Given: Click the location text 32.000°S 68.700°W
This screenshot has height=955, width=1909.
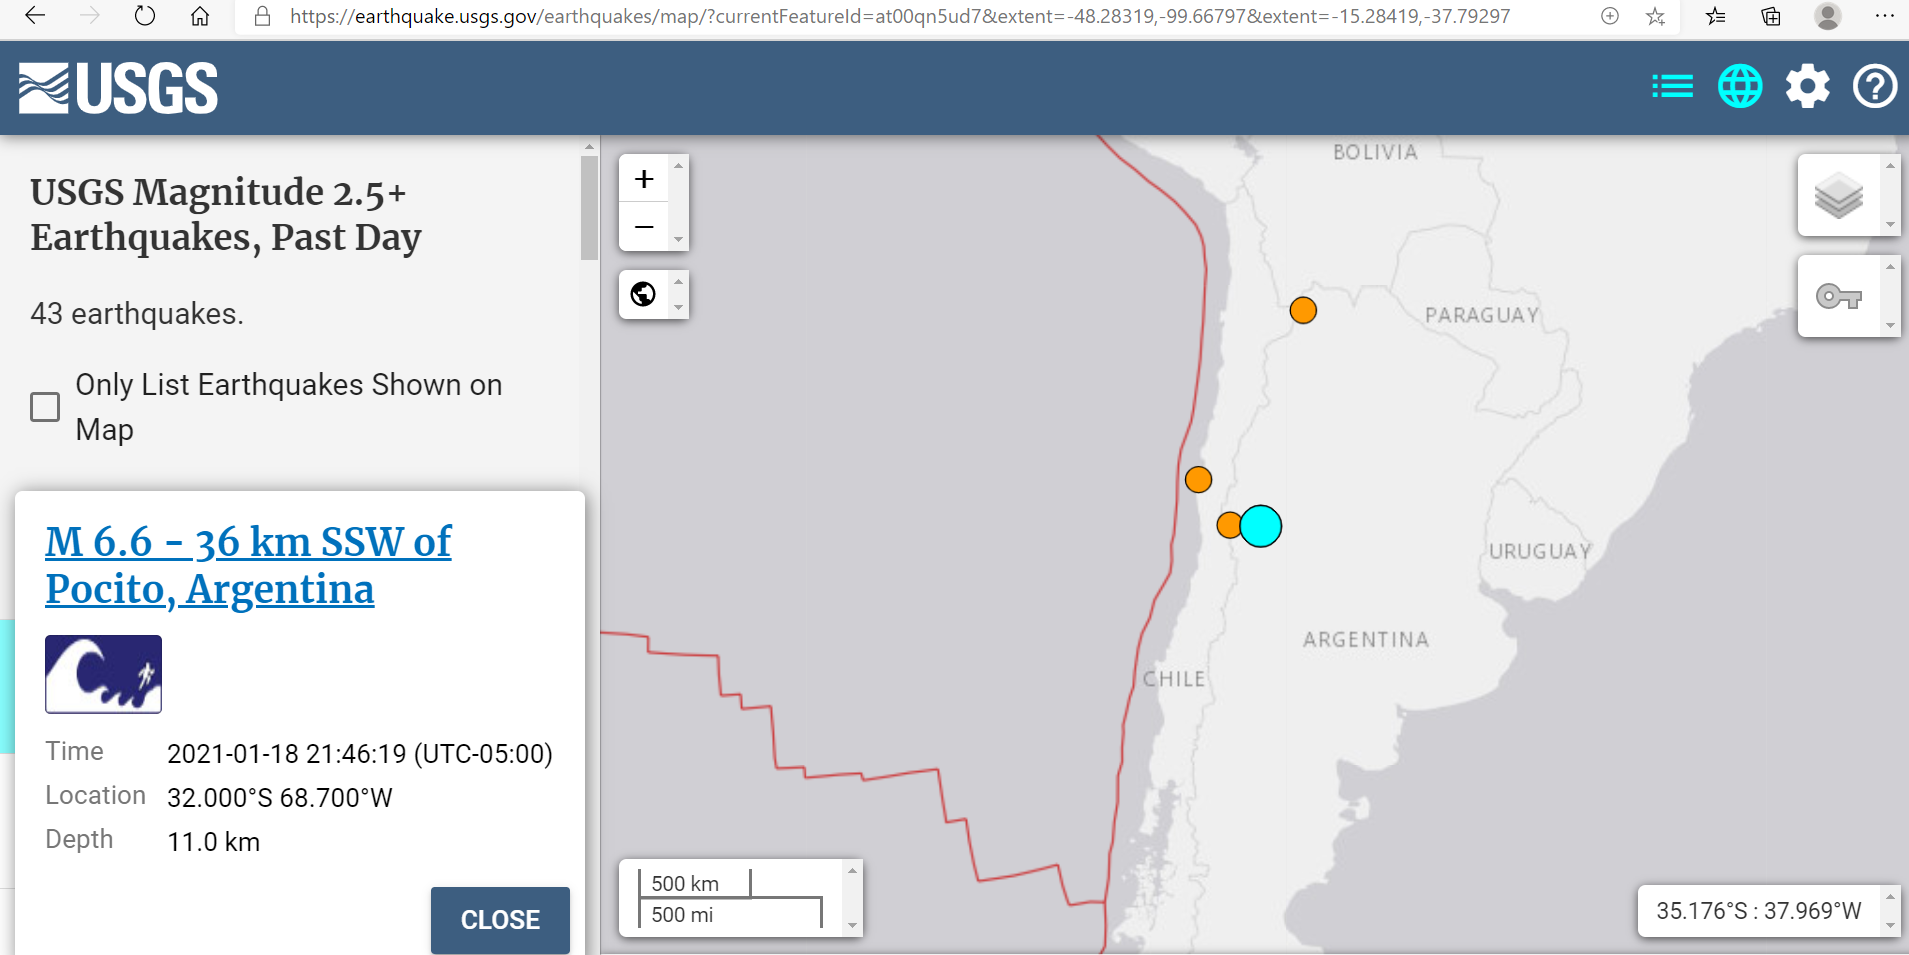Looking at the screenshot, I should (x=279, y=798).
